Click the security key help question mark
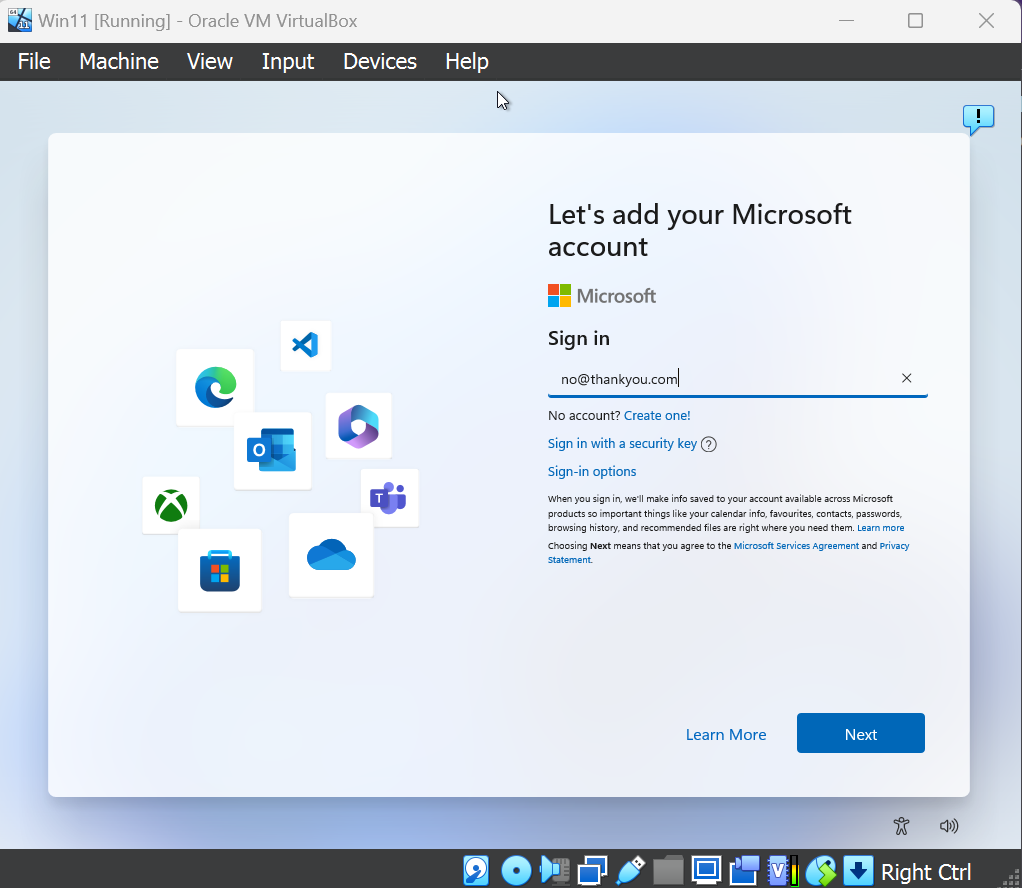Image resolution: width=1022 pixels, height=888 pixels. pos(709,445)
